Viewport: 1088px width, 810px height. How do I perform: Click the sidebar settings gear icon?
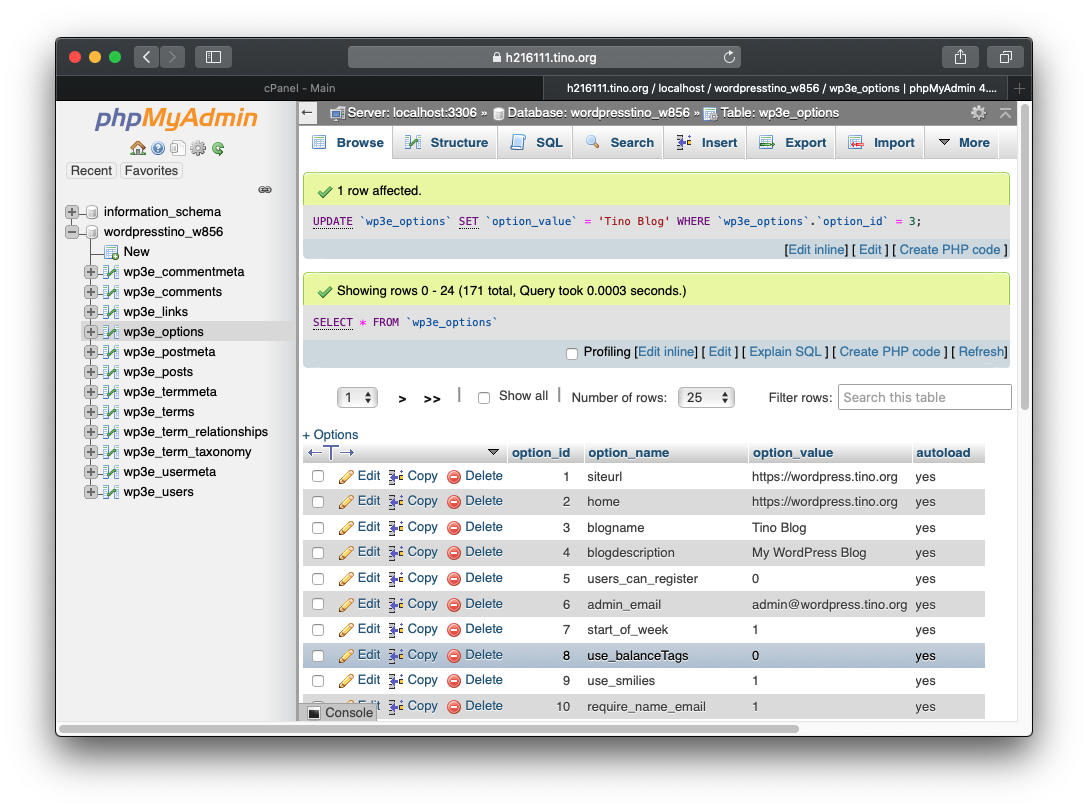[198, 148]
